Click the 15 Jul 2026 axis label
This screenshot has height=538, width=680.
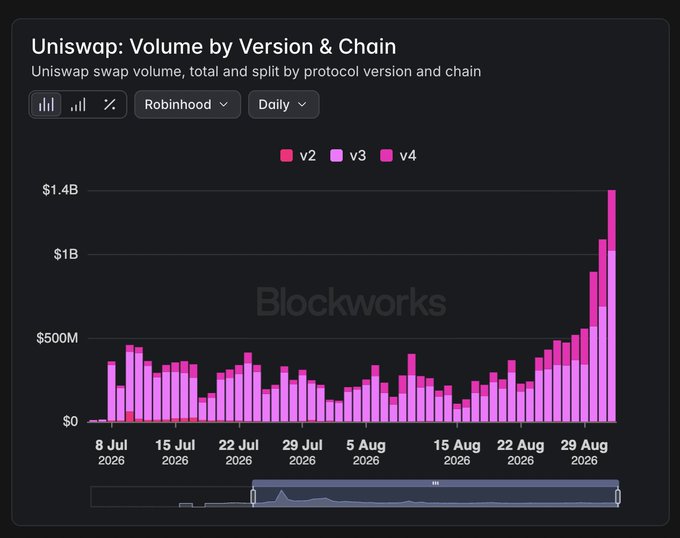(175, 453)
